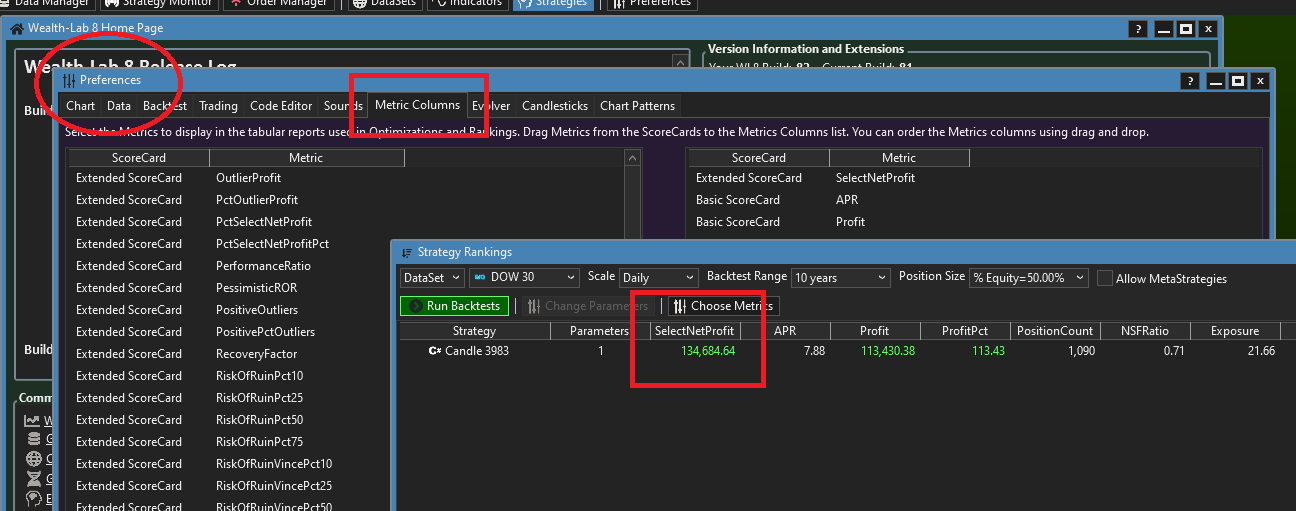Click the Run Backtests button
This screenshot has width=1296, height=511.
coord(455,306)
